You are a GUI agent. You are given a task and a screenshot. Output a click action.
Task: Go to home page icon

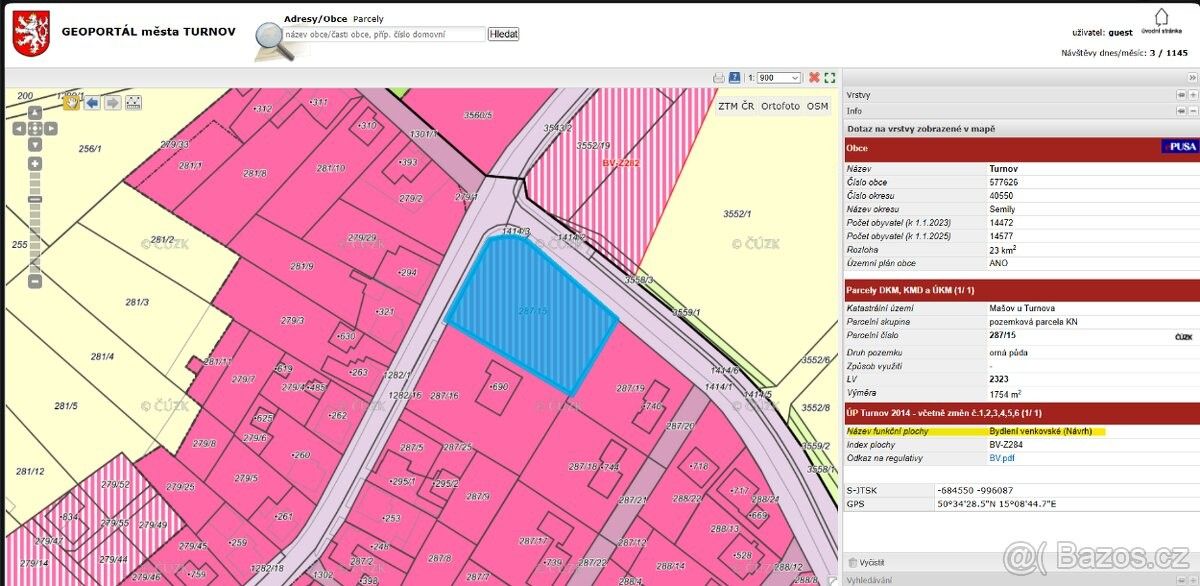tap(1161, 17)
